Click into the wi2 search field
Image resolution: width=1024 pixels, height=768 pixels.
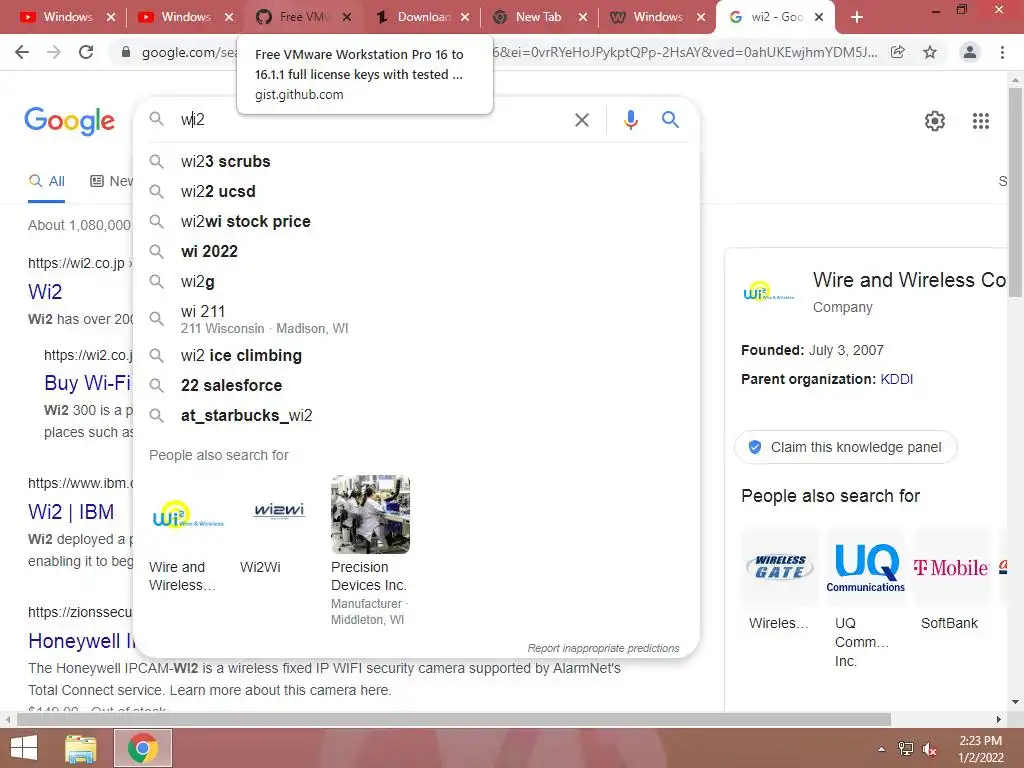(x=372, y=120)
